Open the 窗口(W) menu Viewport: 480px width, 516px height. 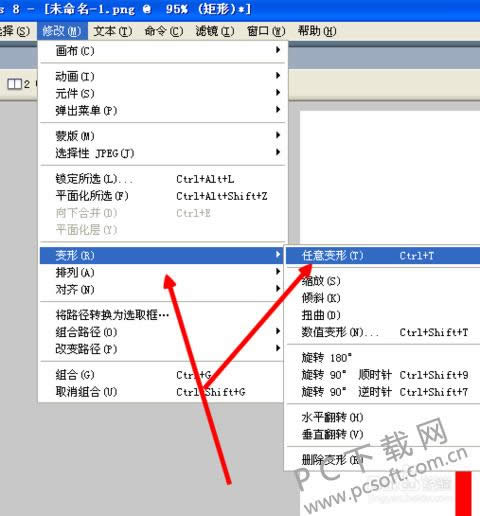[266, 31]
